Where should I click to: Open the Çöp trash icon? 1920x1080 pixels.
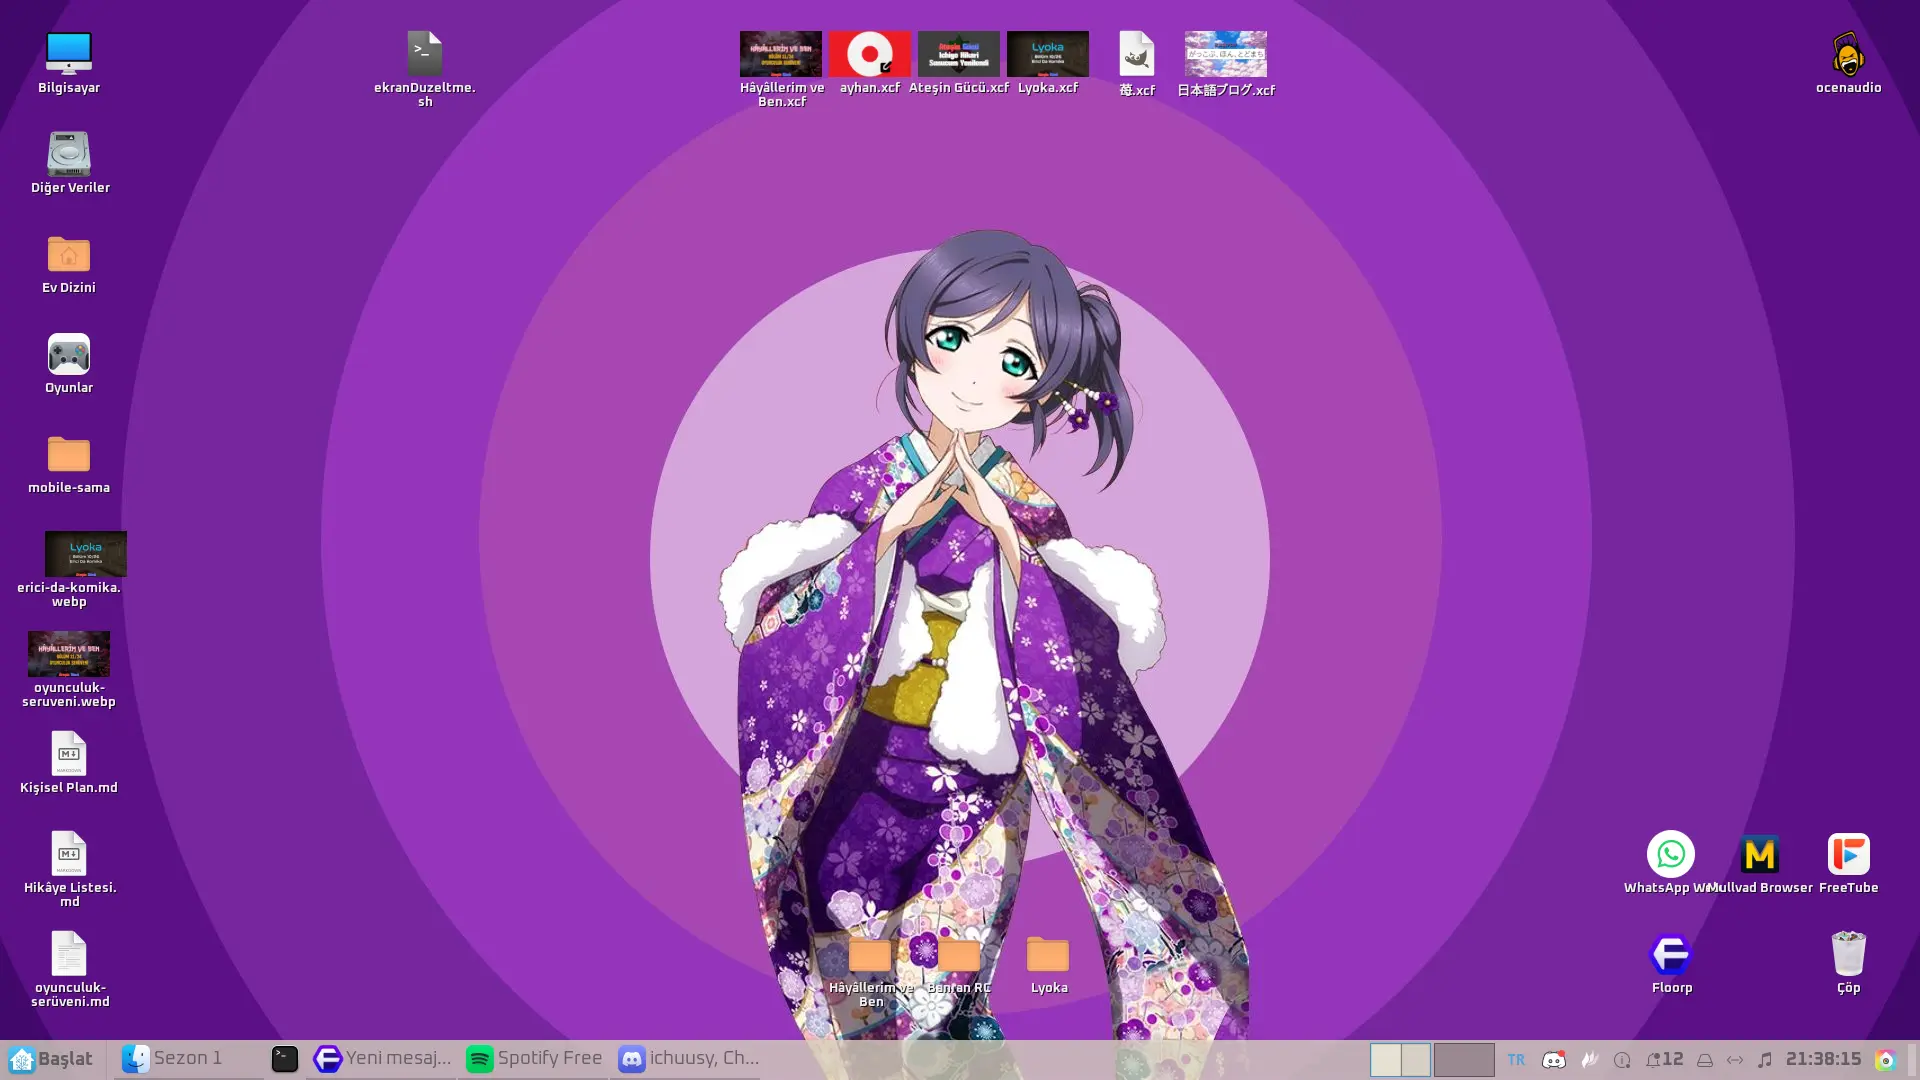point(1848,962)
